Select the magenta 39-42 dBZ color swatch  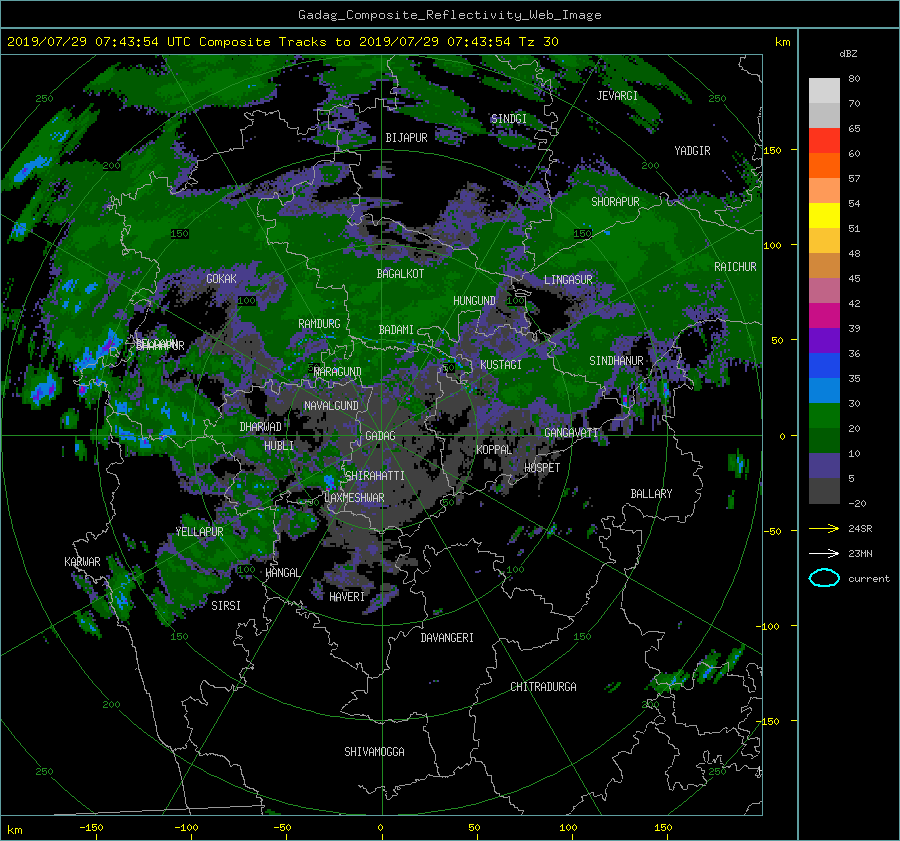824,315
